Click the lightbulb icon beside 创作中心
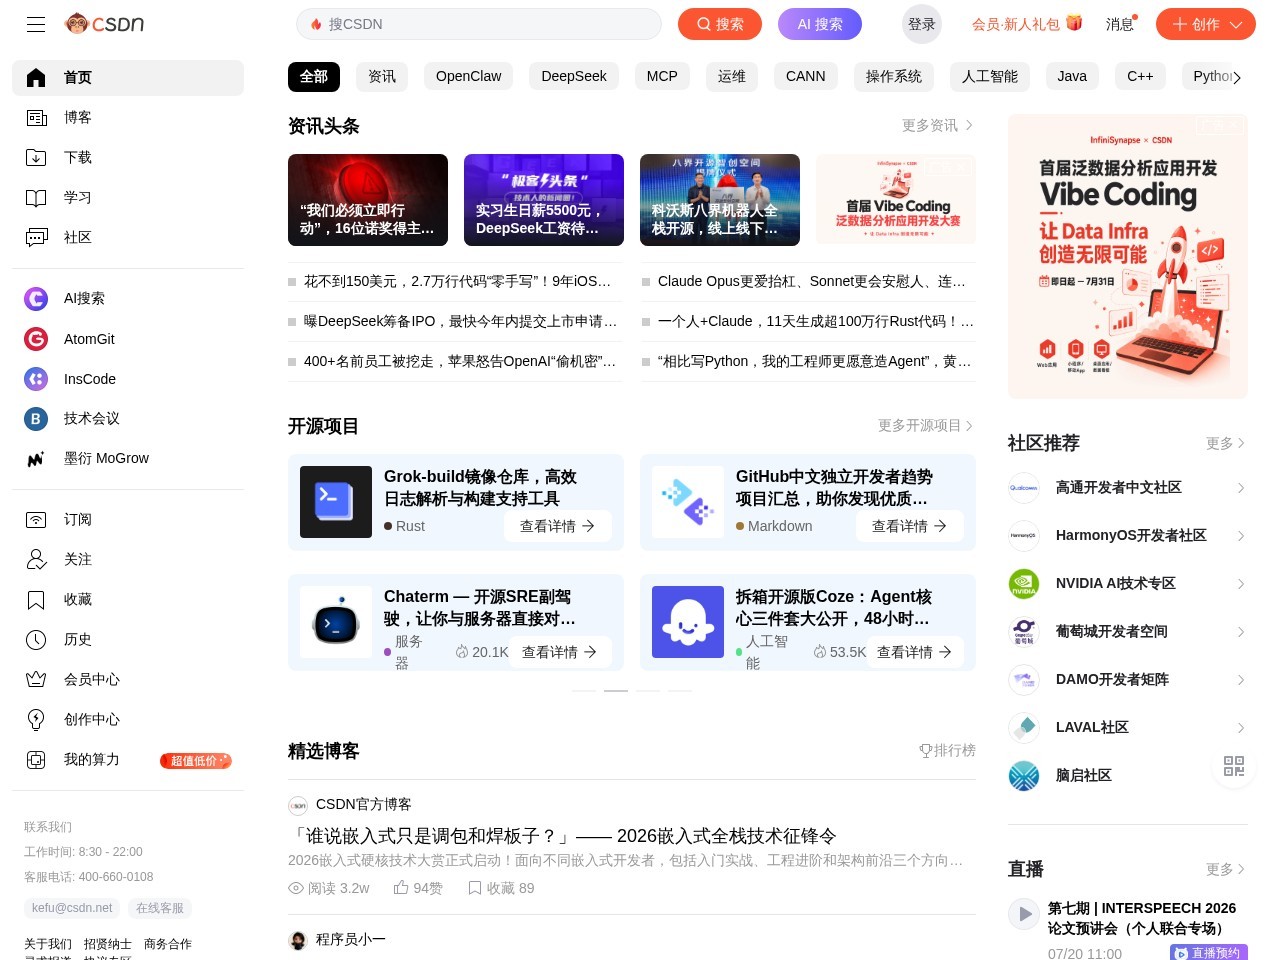Viewport: 1280px width, 960px height. point(36,719)
